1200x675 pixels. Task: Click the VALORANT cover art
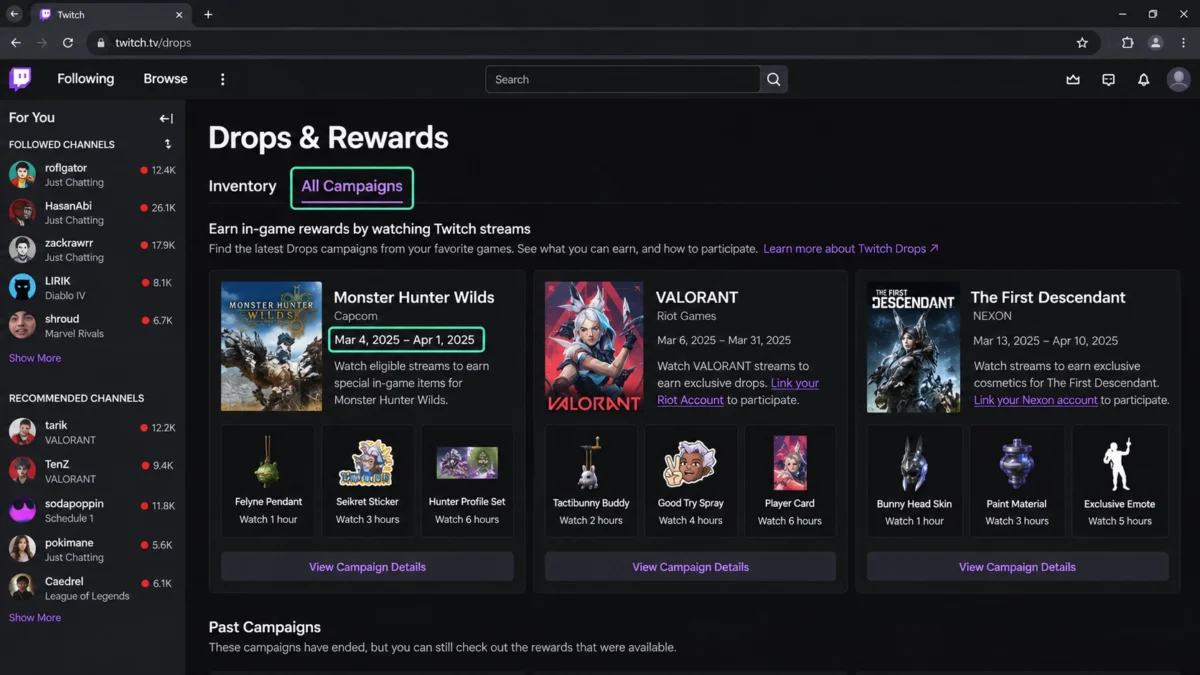click(x=594, y=346)
